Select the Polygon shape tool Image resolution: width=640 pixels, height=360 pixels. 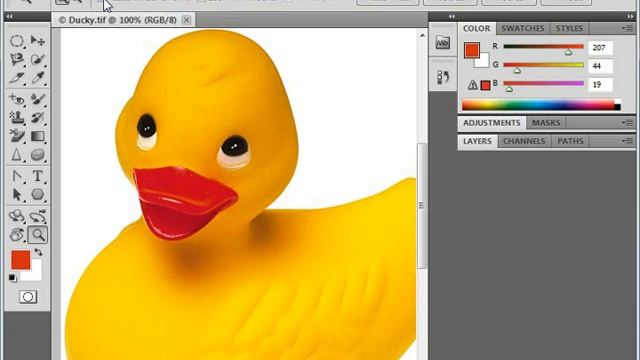point(38,195)
